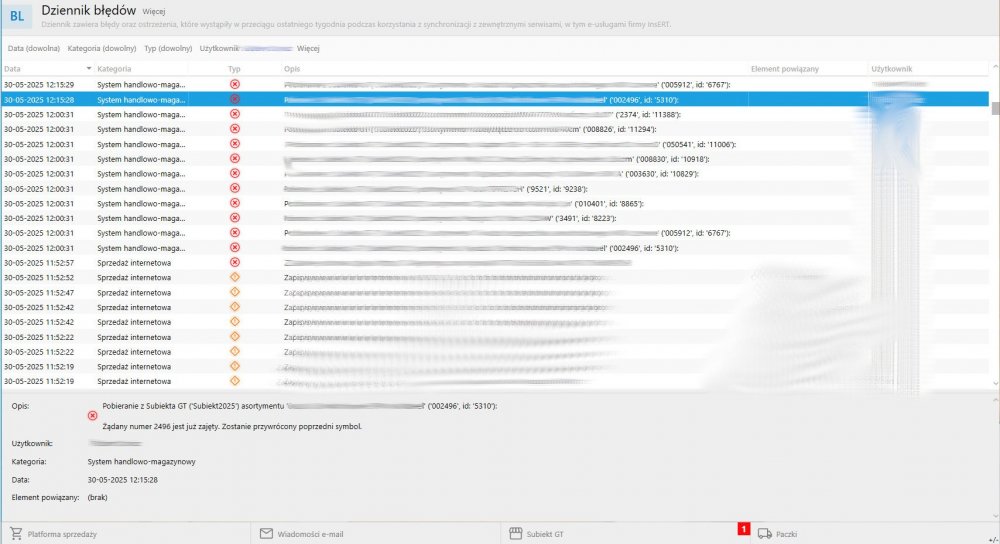The width and height of the screenshot is (1000, 544).
Task: Click Więcej link next to Dziennik błędów title
Action: click(154, 11)
